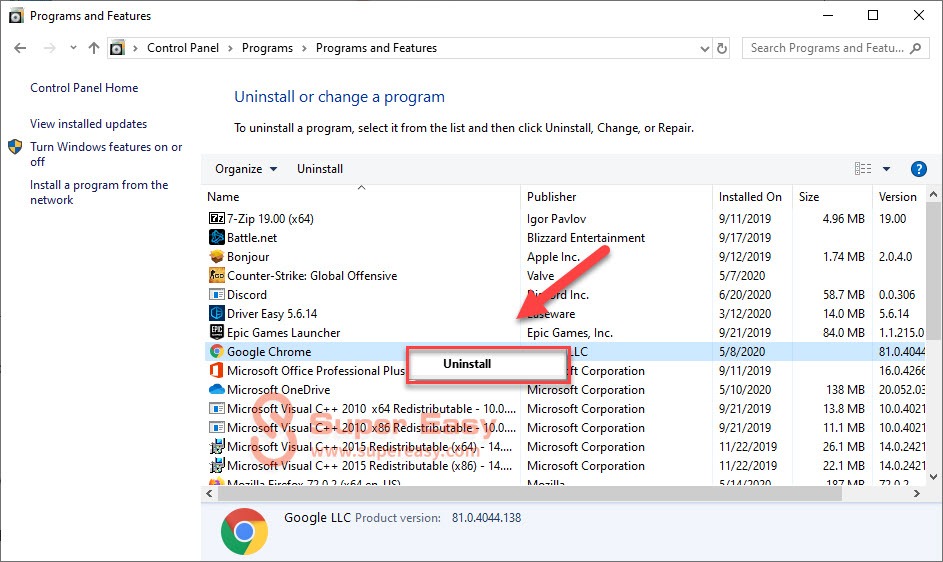This screenshot has height=562, width=943.
Task: Click the Counter-Strike: Global Offensive icon
Action: pyautogui.click(x=217, y=276)
